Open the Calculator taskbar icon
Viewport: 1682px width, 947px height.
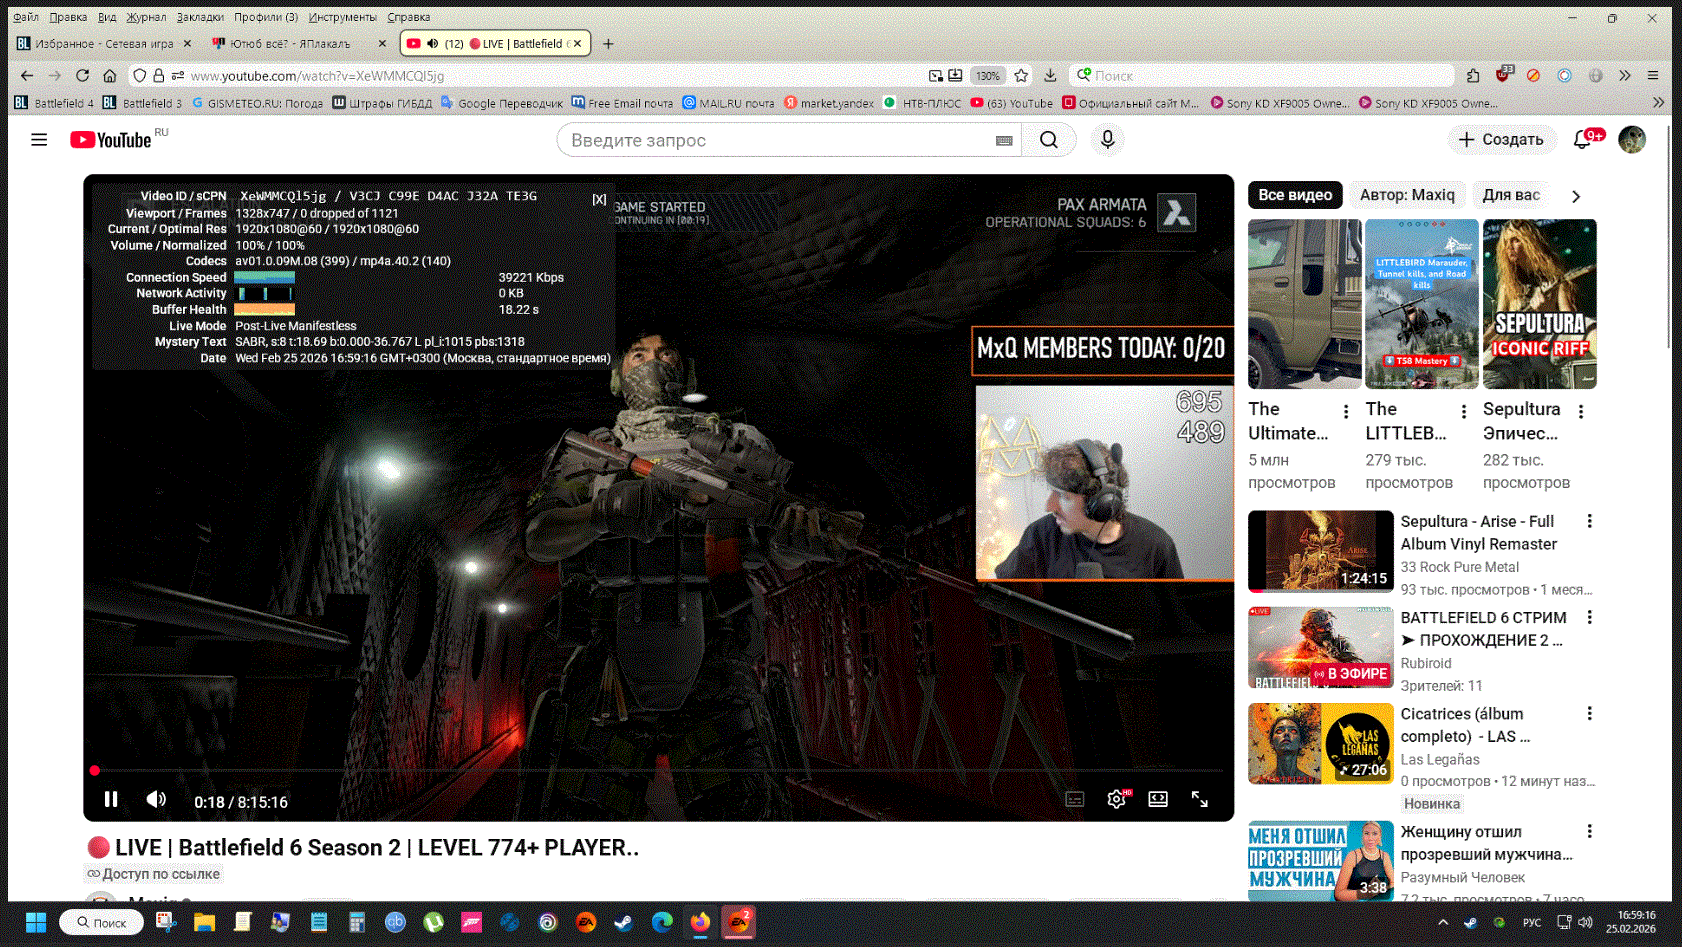coord(357,922)
